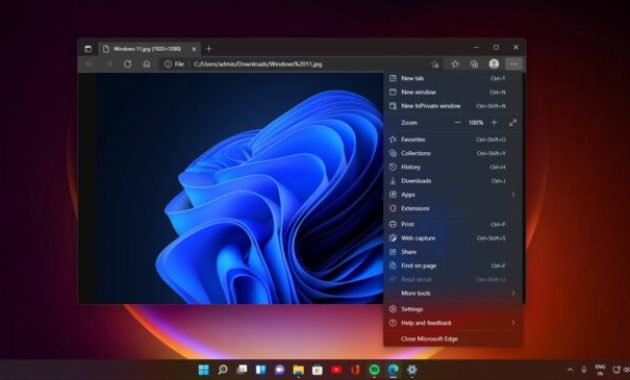The image size is (630, 380).
Task: Open the Favorites toolbar icon
Action: [x=455, y=64]
